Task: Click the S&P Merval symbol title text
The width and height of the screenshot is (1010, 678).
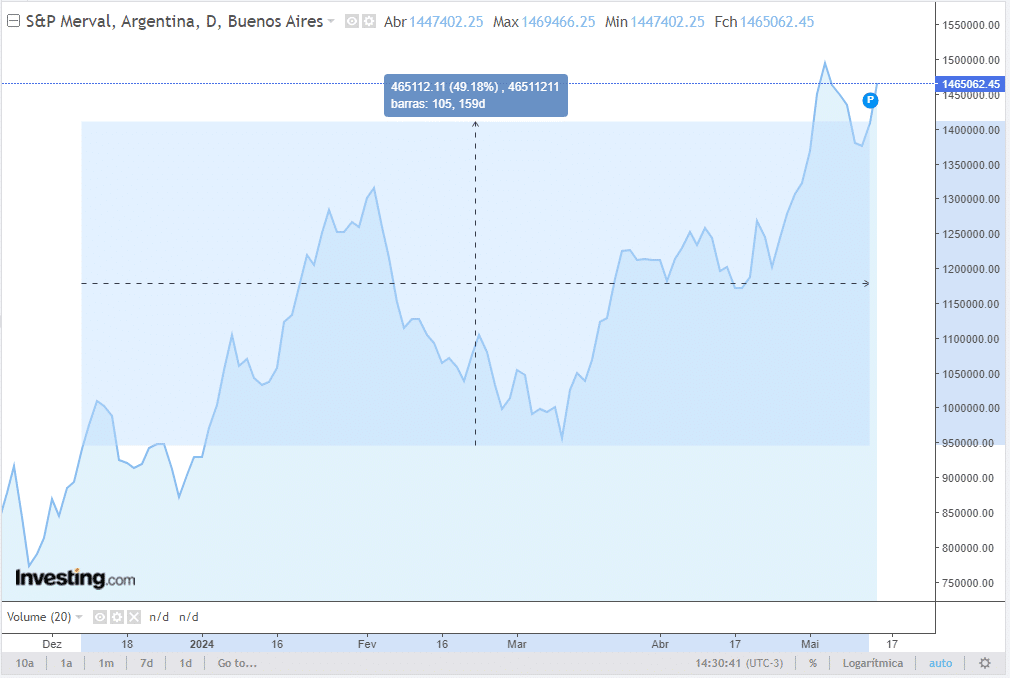Action: click(174, 21)
